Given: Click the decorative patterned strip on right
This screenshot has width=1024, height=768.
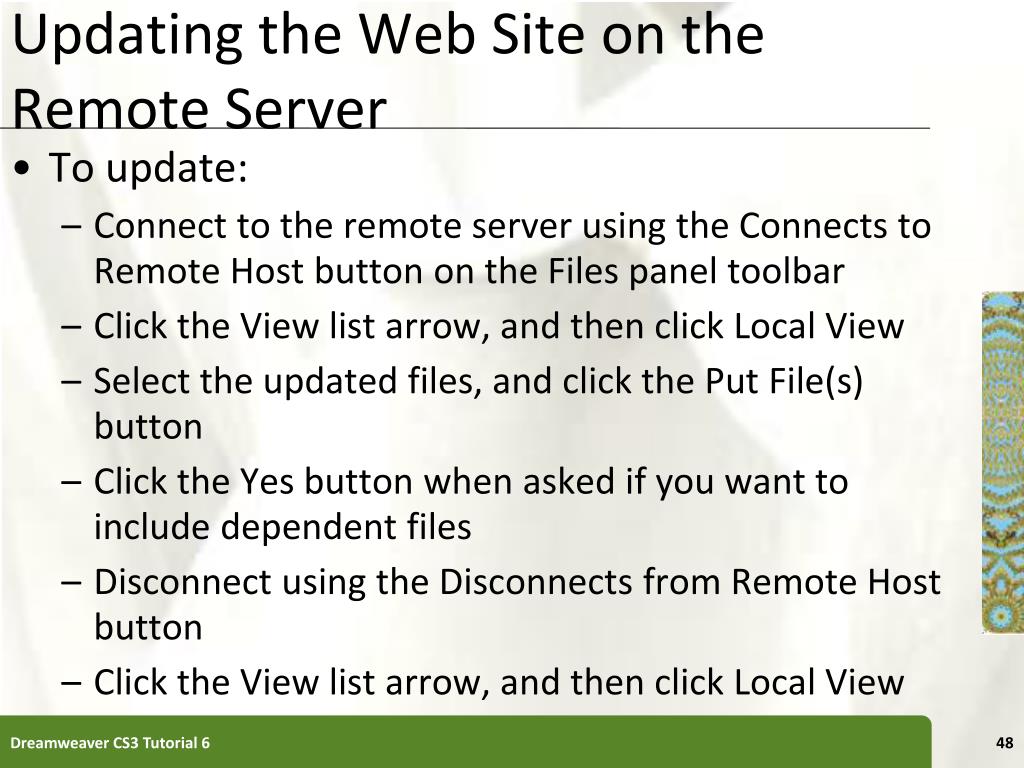Looking at the screenshot, I should pos(1002,462).
